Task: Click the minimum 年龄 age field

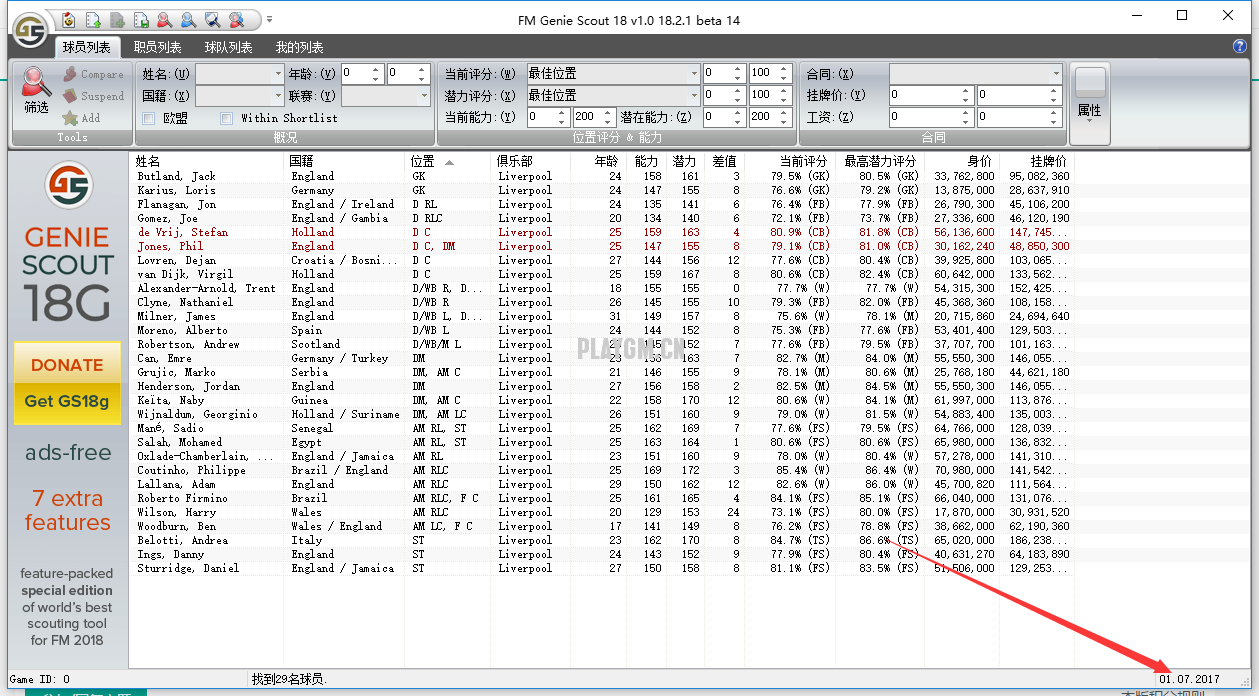Action: 356,74
